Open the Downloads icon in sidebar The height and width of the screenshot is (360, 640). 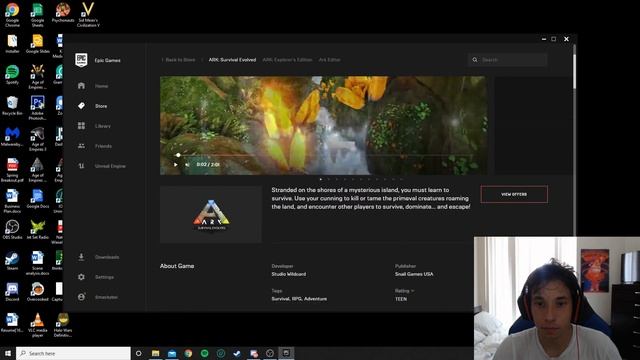tap(81, 257)
